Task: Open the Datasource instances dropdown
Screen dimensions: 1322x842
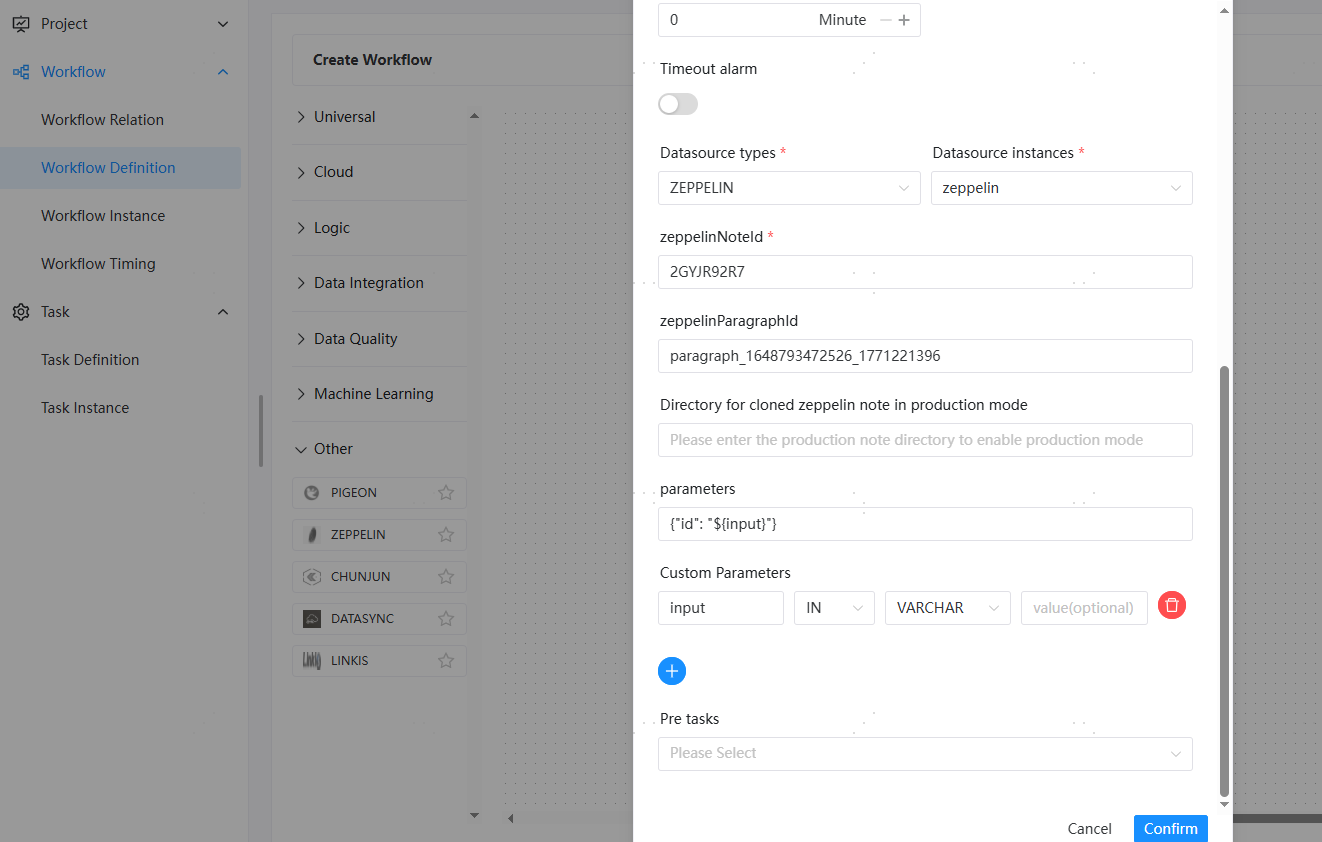Action: (1061, 188)
